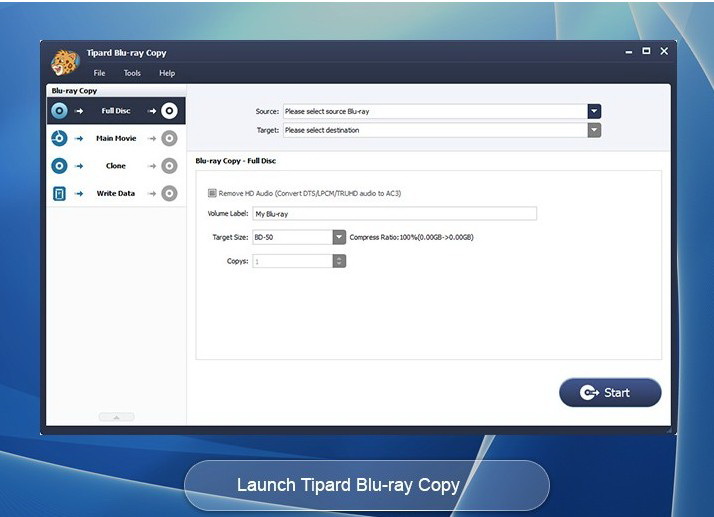
Task: Click the disc arrow icon inside Start button
Action: [x=589, y=393]
